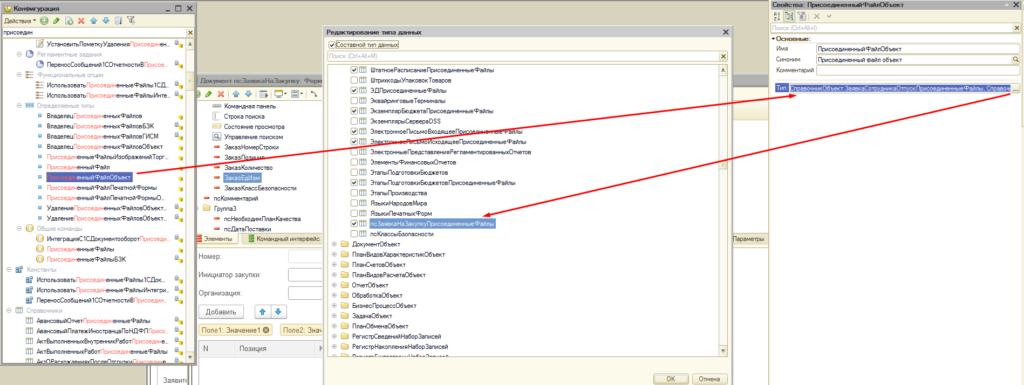The width and height of the screenshot is (1024, 385).
Task: Remove the Поле1: Значение1 filter tag
Action: 266,330
